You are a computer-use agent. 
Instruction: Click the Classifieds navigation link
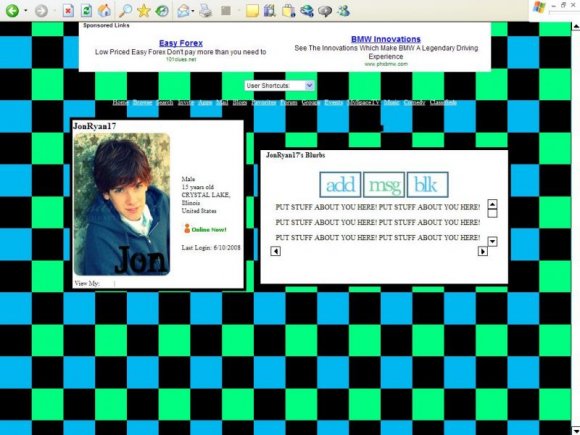coord(443,102)
